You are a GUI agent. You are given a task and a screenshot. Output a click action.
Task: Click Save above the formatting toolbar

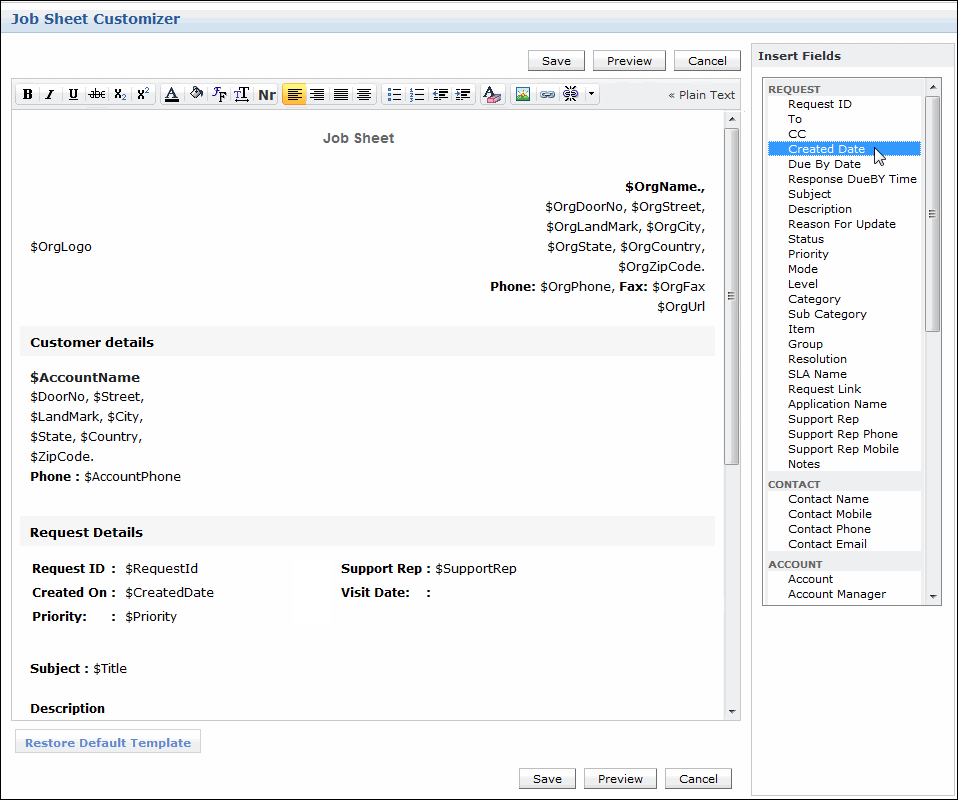(x=556, y=61)
